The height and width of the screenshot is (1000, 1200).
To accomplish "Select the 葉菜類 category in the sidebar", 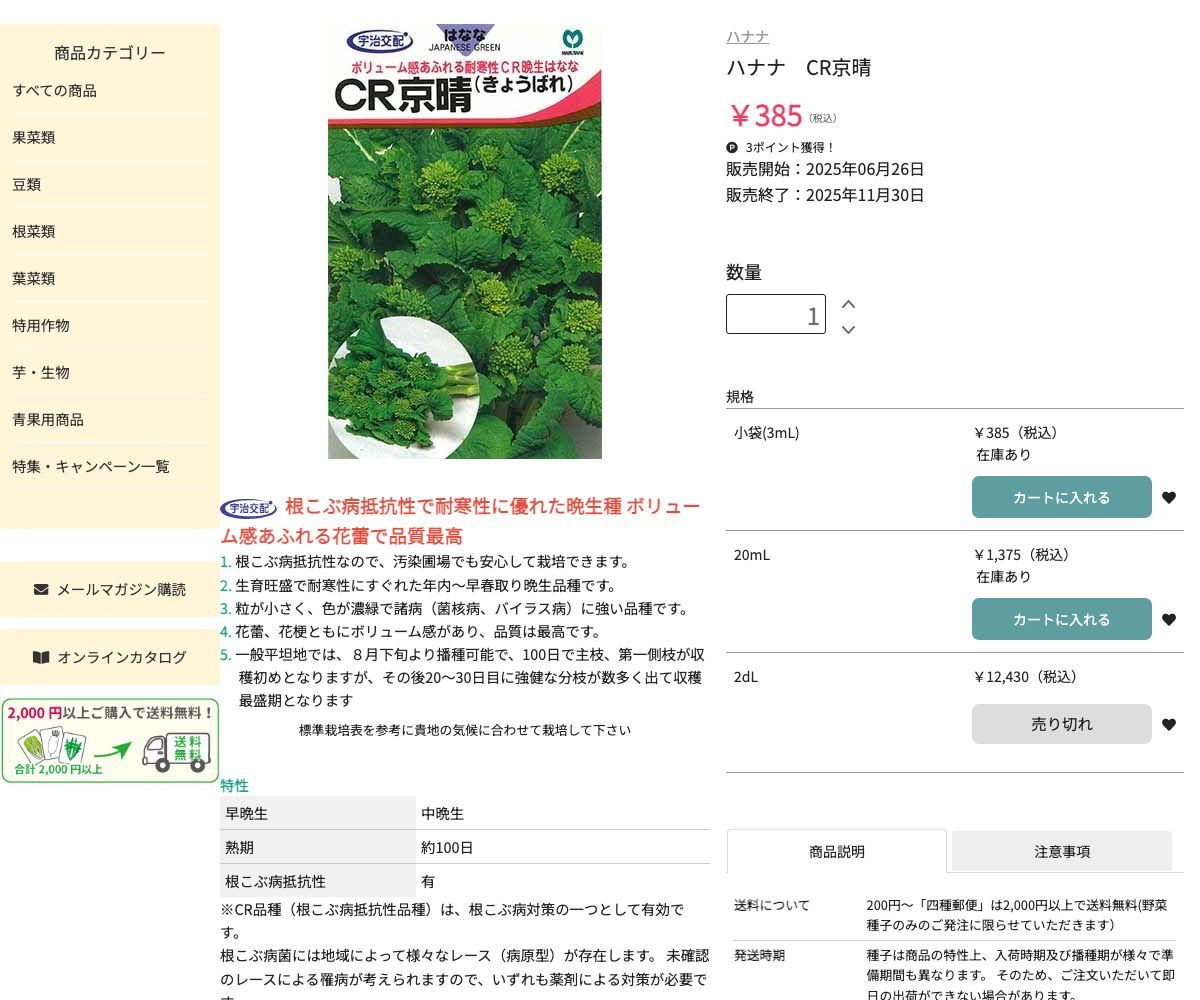I will 33,278.
